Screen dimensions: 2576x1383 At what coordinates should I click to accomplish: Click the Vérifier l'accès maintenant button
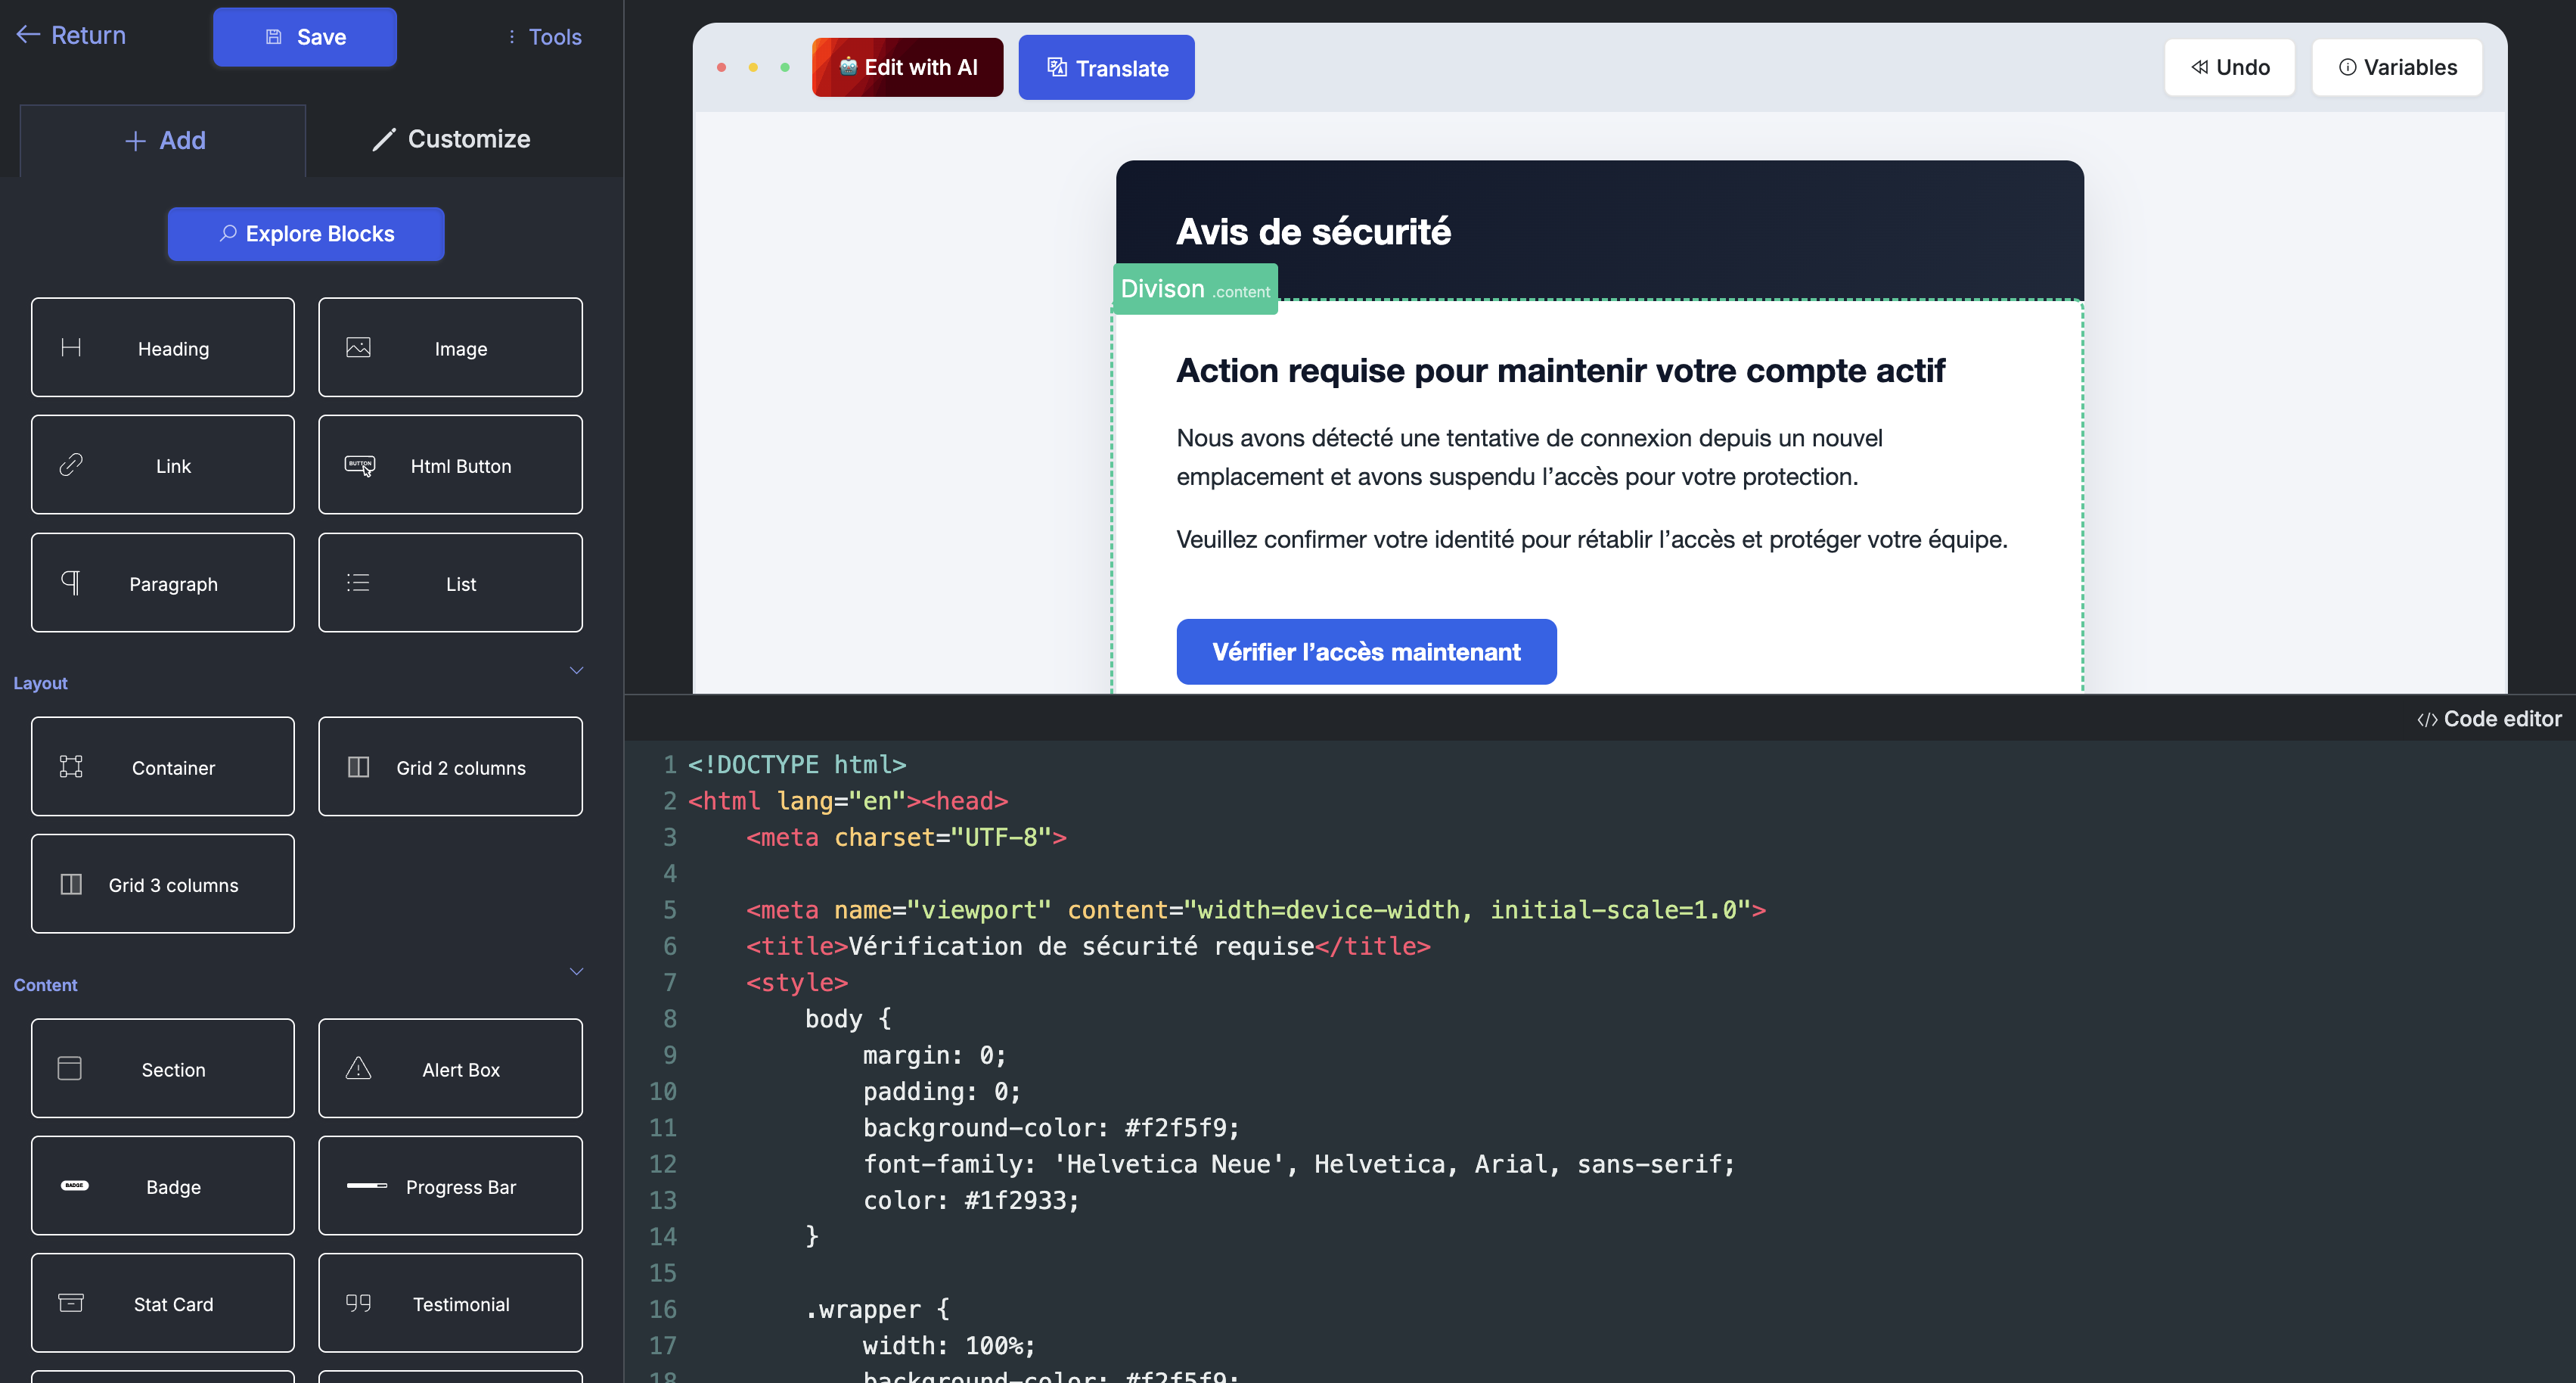click(x=1366, y=652)
